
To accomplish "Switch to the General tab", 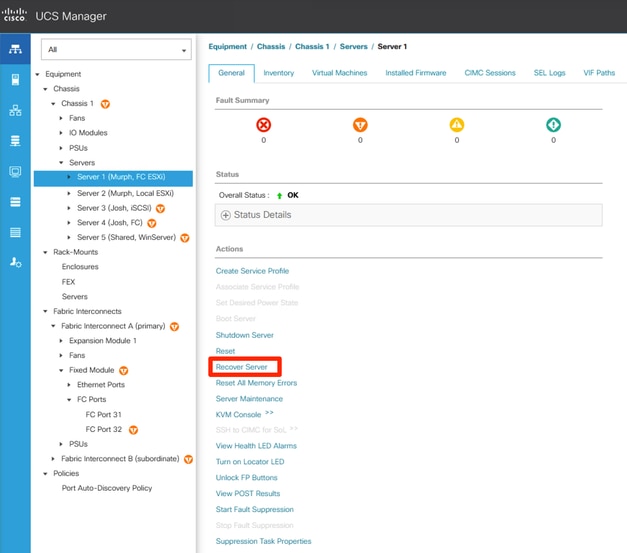I will pyautogui.click(x=231, y=73).
